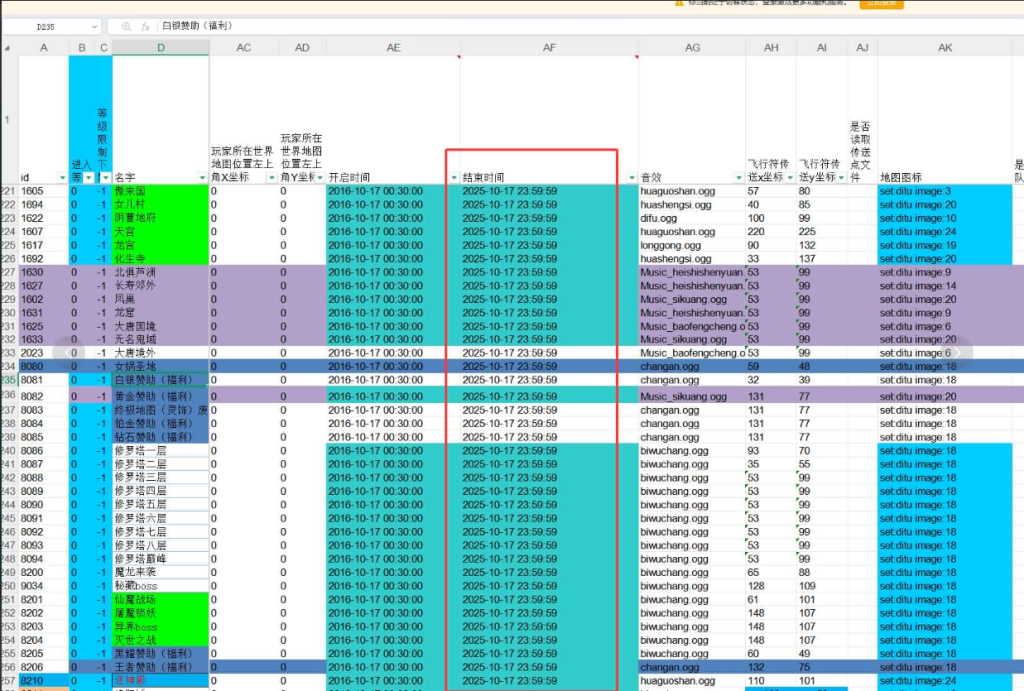Open filter dropdown for 名字 column

pos(202,178)
